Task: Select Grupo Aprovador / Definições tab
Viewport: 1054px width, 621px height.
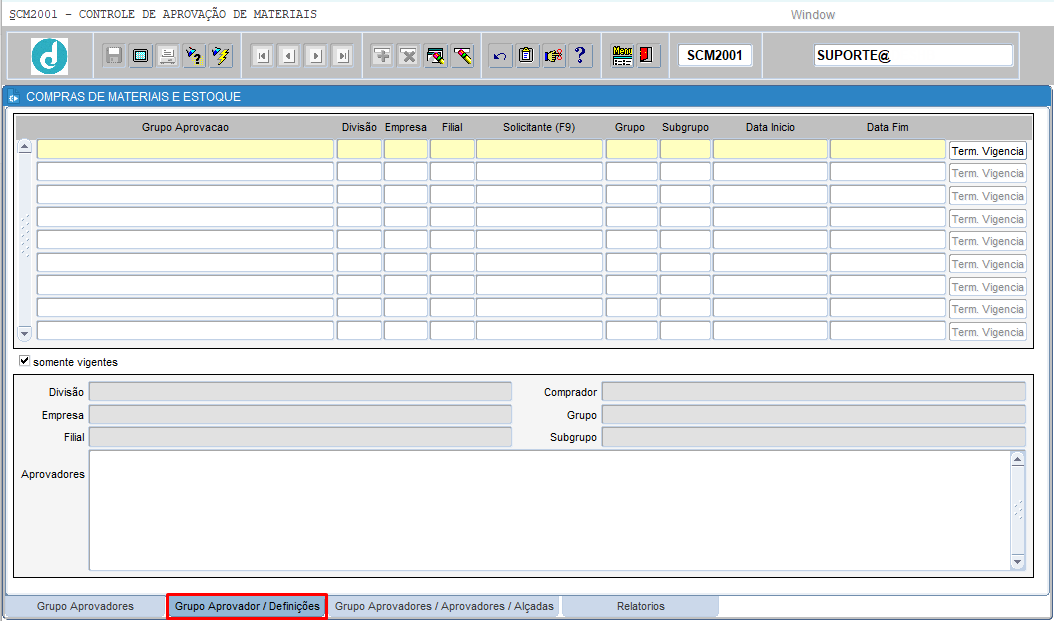Action: [247, 606]
